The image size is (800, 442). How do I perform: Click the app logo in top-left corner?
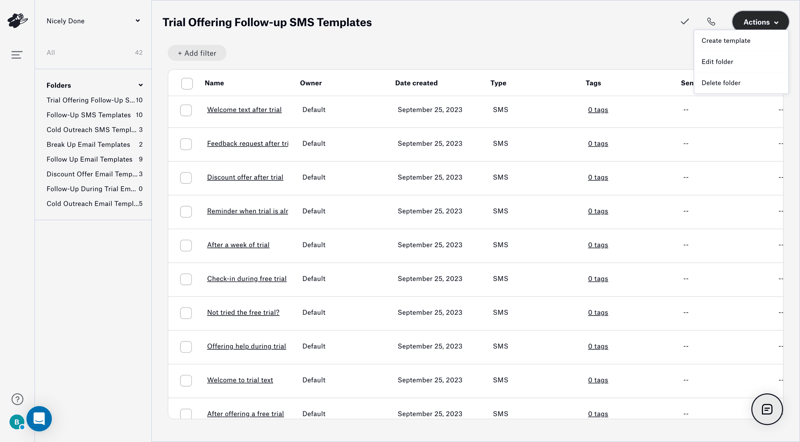pyautogui.click(x=17, y=20)
